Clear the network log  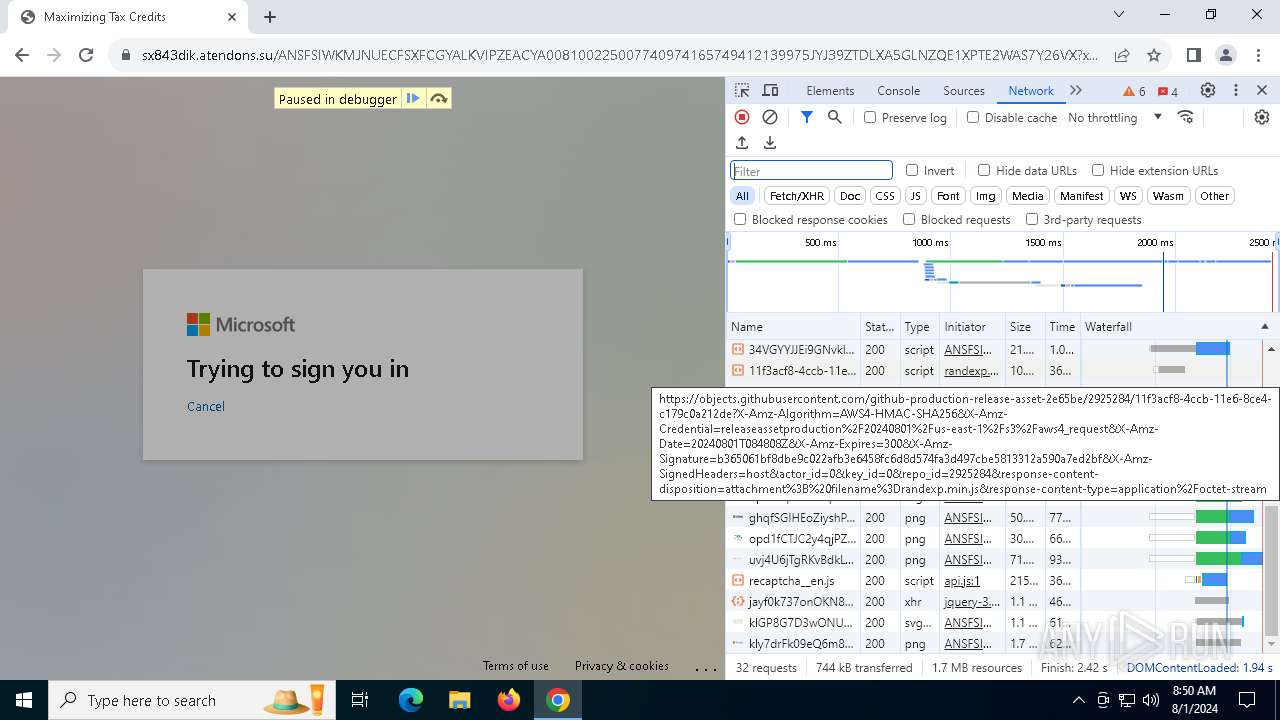pos(770,117)
